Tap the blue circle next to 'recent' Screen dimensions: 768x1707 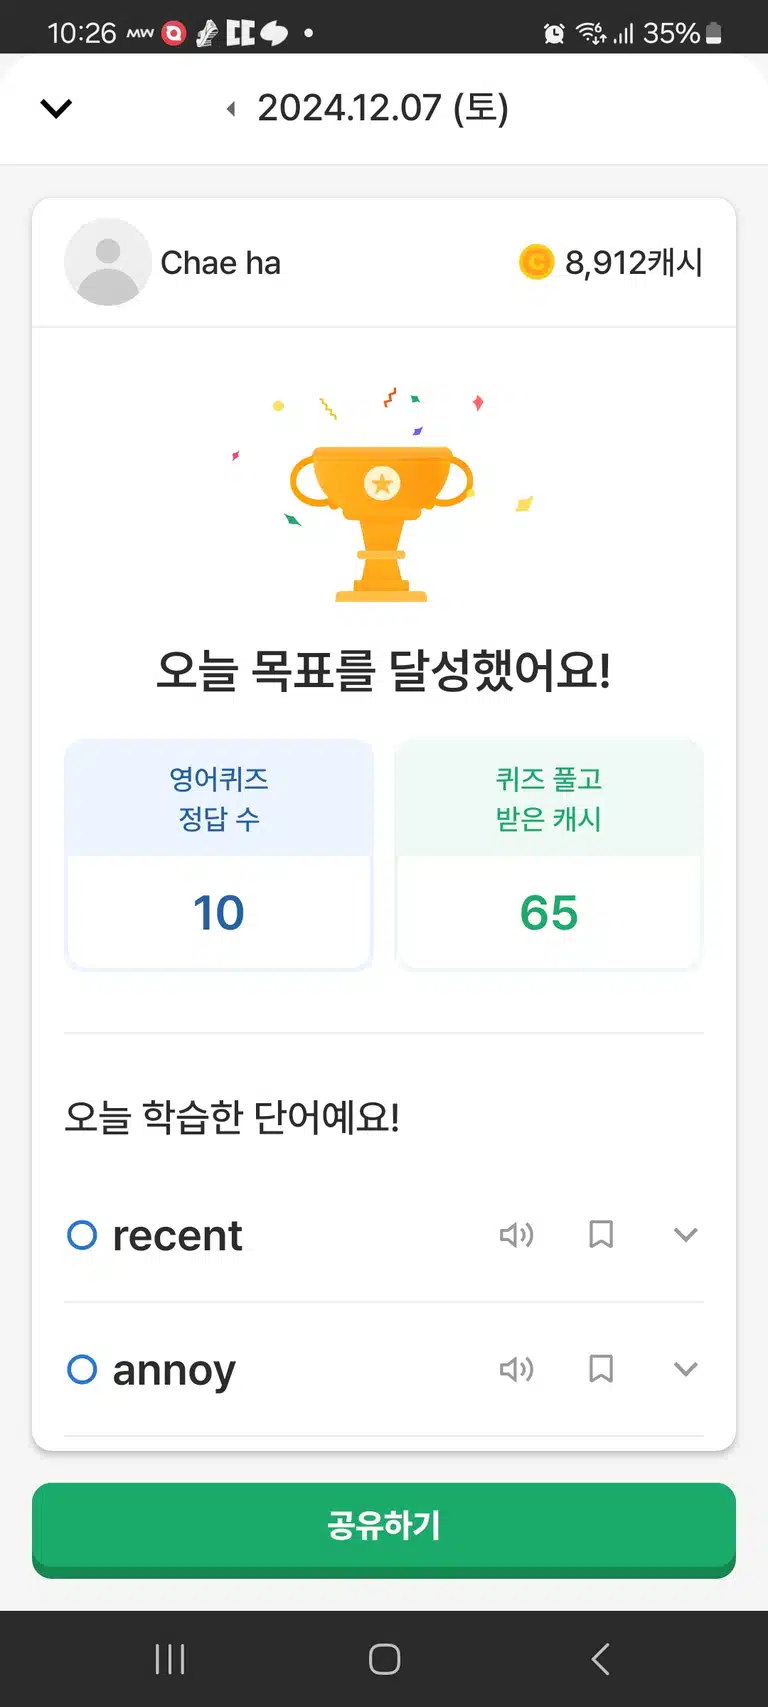(x=82, y=1235)
